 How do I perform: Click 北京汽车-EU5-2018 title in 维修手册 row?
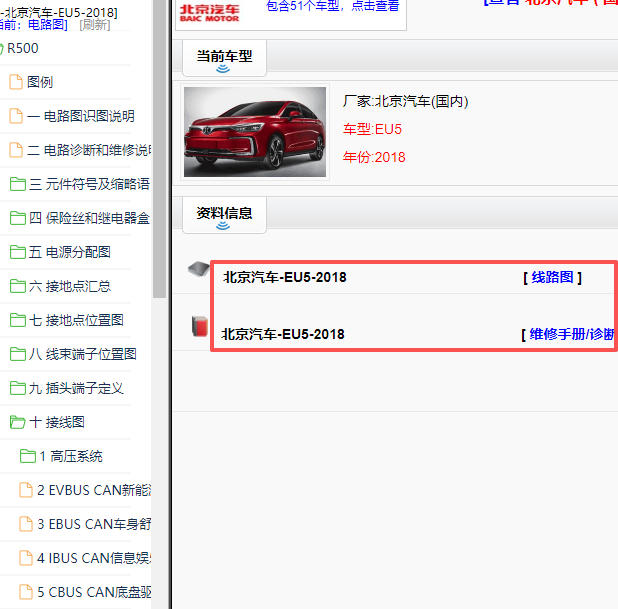coord(283,334)
